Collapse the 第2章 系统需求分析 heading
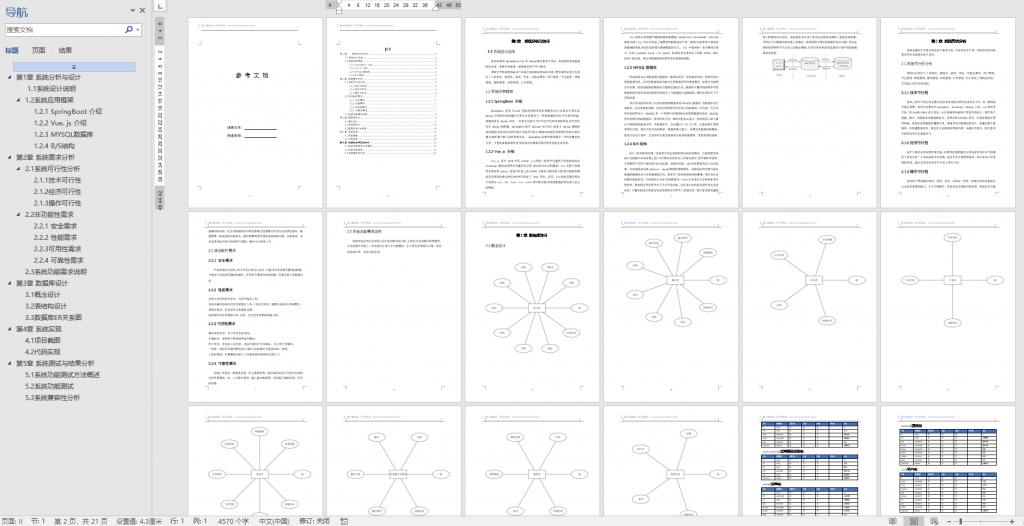This screenshot has height=526, width=1024. (x=10, y=157)
